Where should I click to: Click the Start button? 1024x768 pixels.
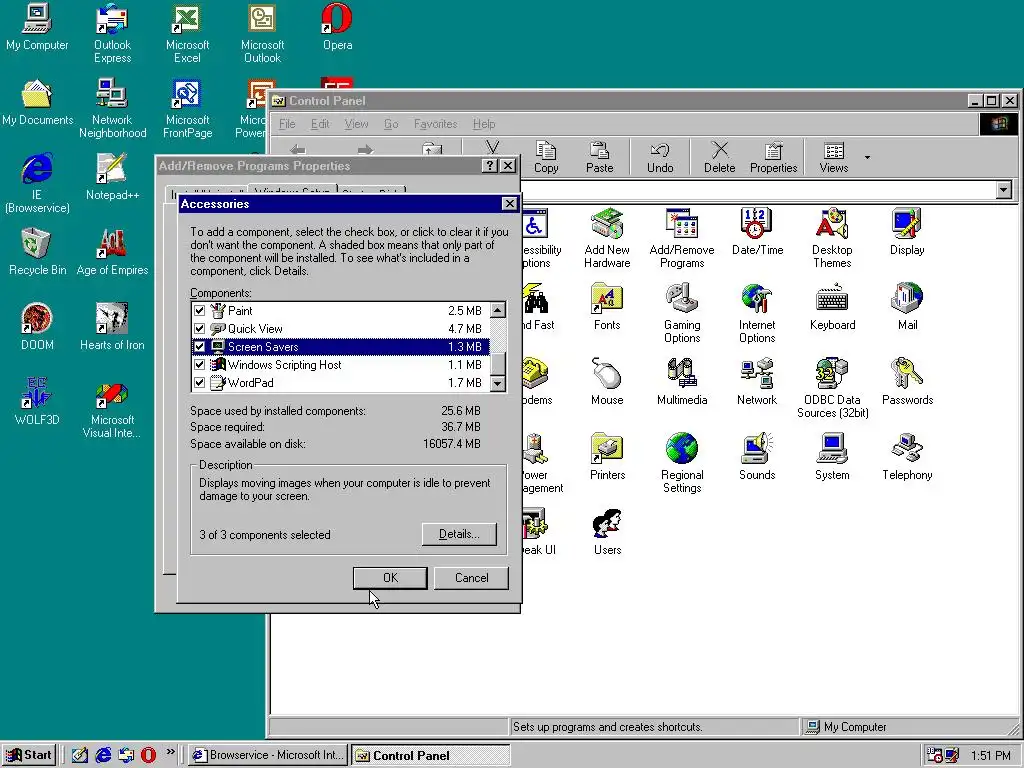pos(29,756)
